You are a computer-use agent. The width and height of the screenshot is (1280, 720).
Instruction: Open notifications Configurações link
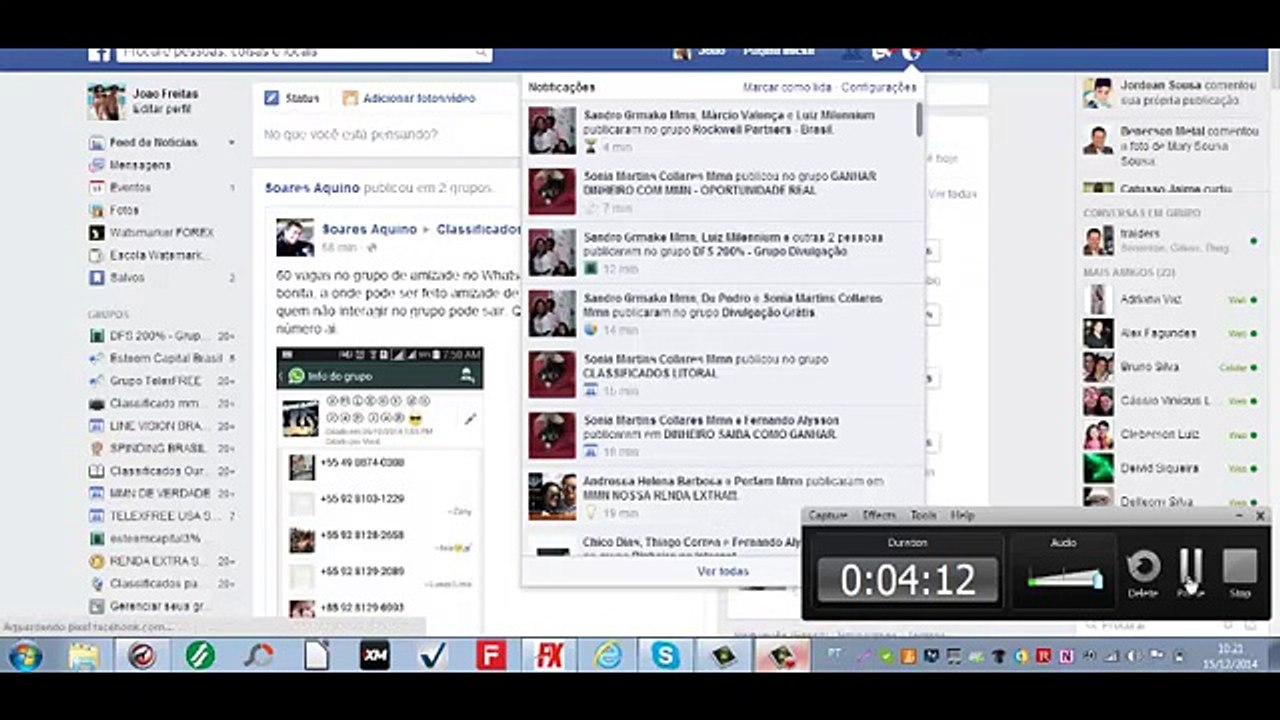coord(879,87)
